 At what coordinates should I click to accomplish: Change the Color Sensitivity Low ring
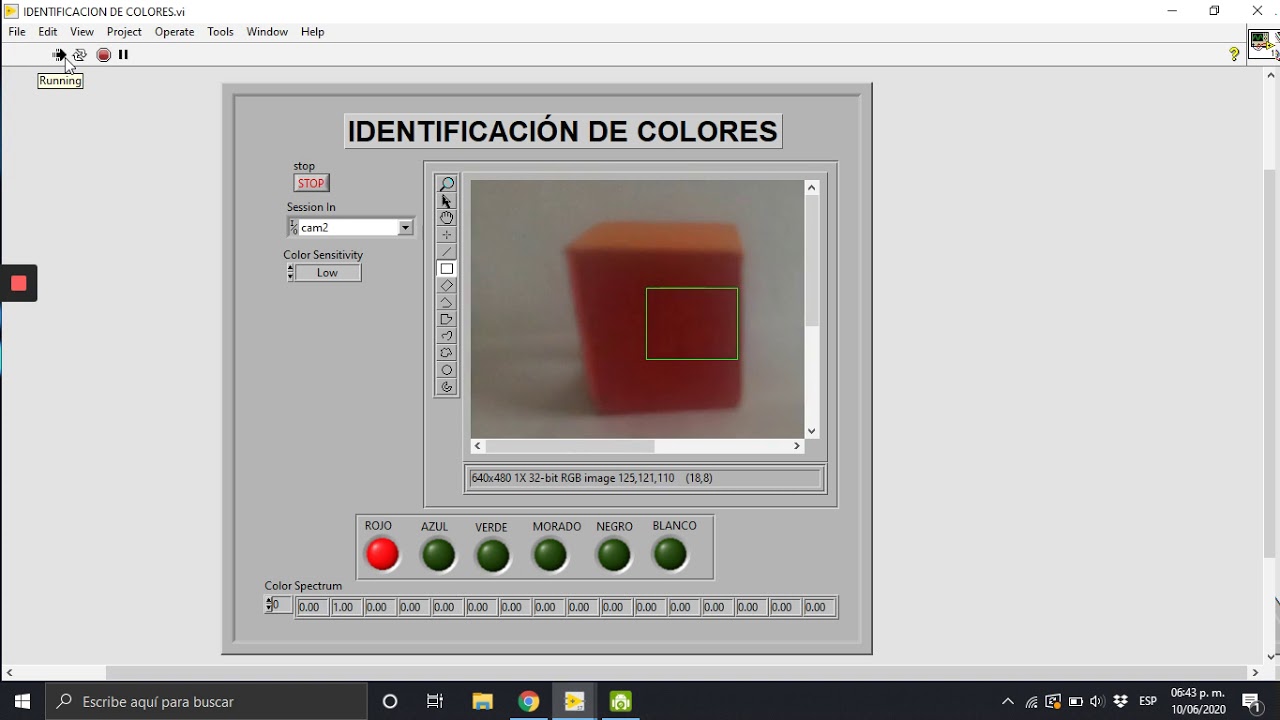[x=328, y=273]
